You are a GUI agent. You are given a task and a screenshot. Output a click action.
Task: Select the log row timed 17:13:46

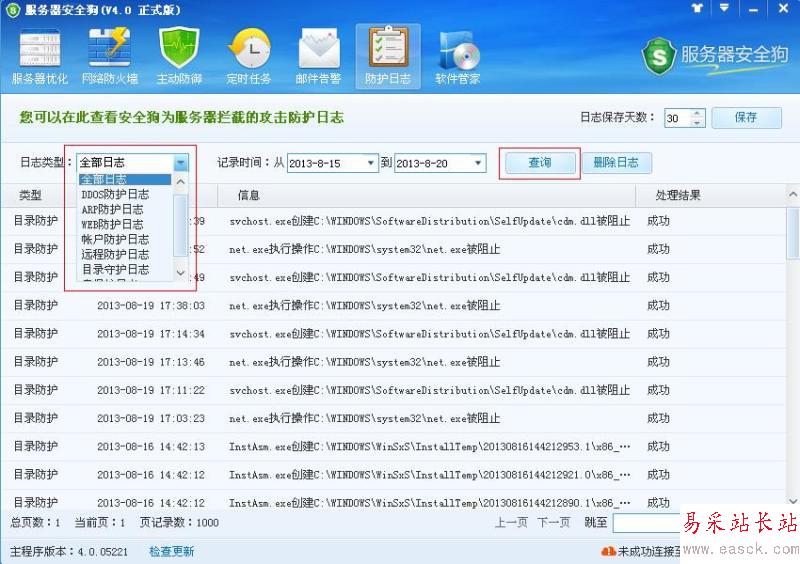click(393, 362)
